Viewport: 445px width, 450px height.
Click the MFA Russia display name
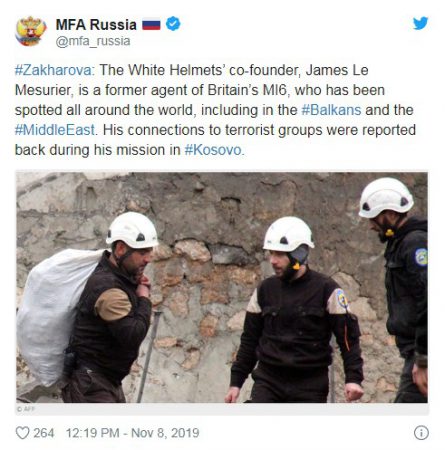(x=96, y=25)
